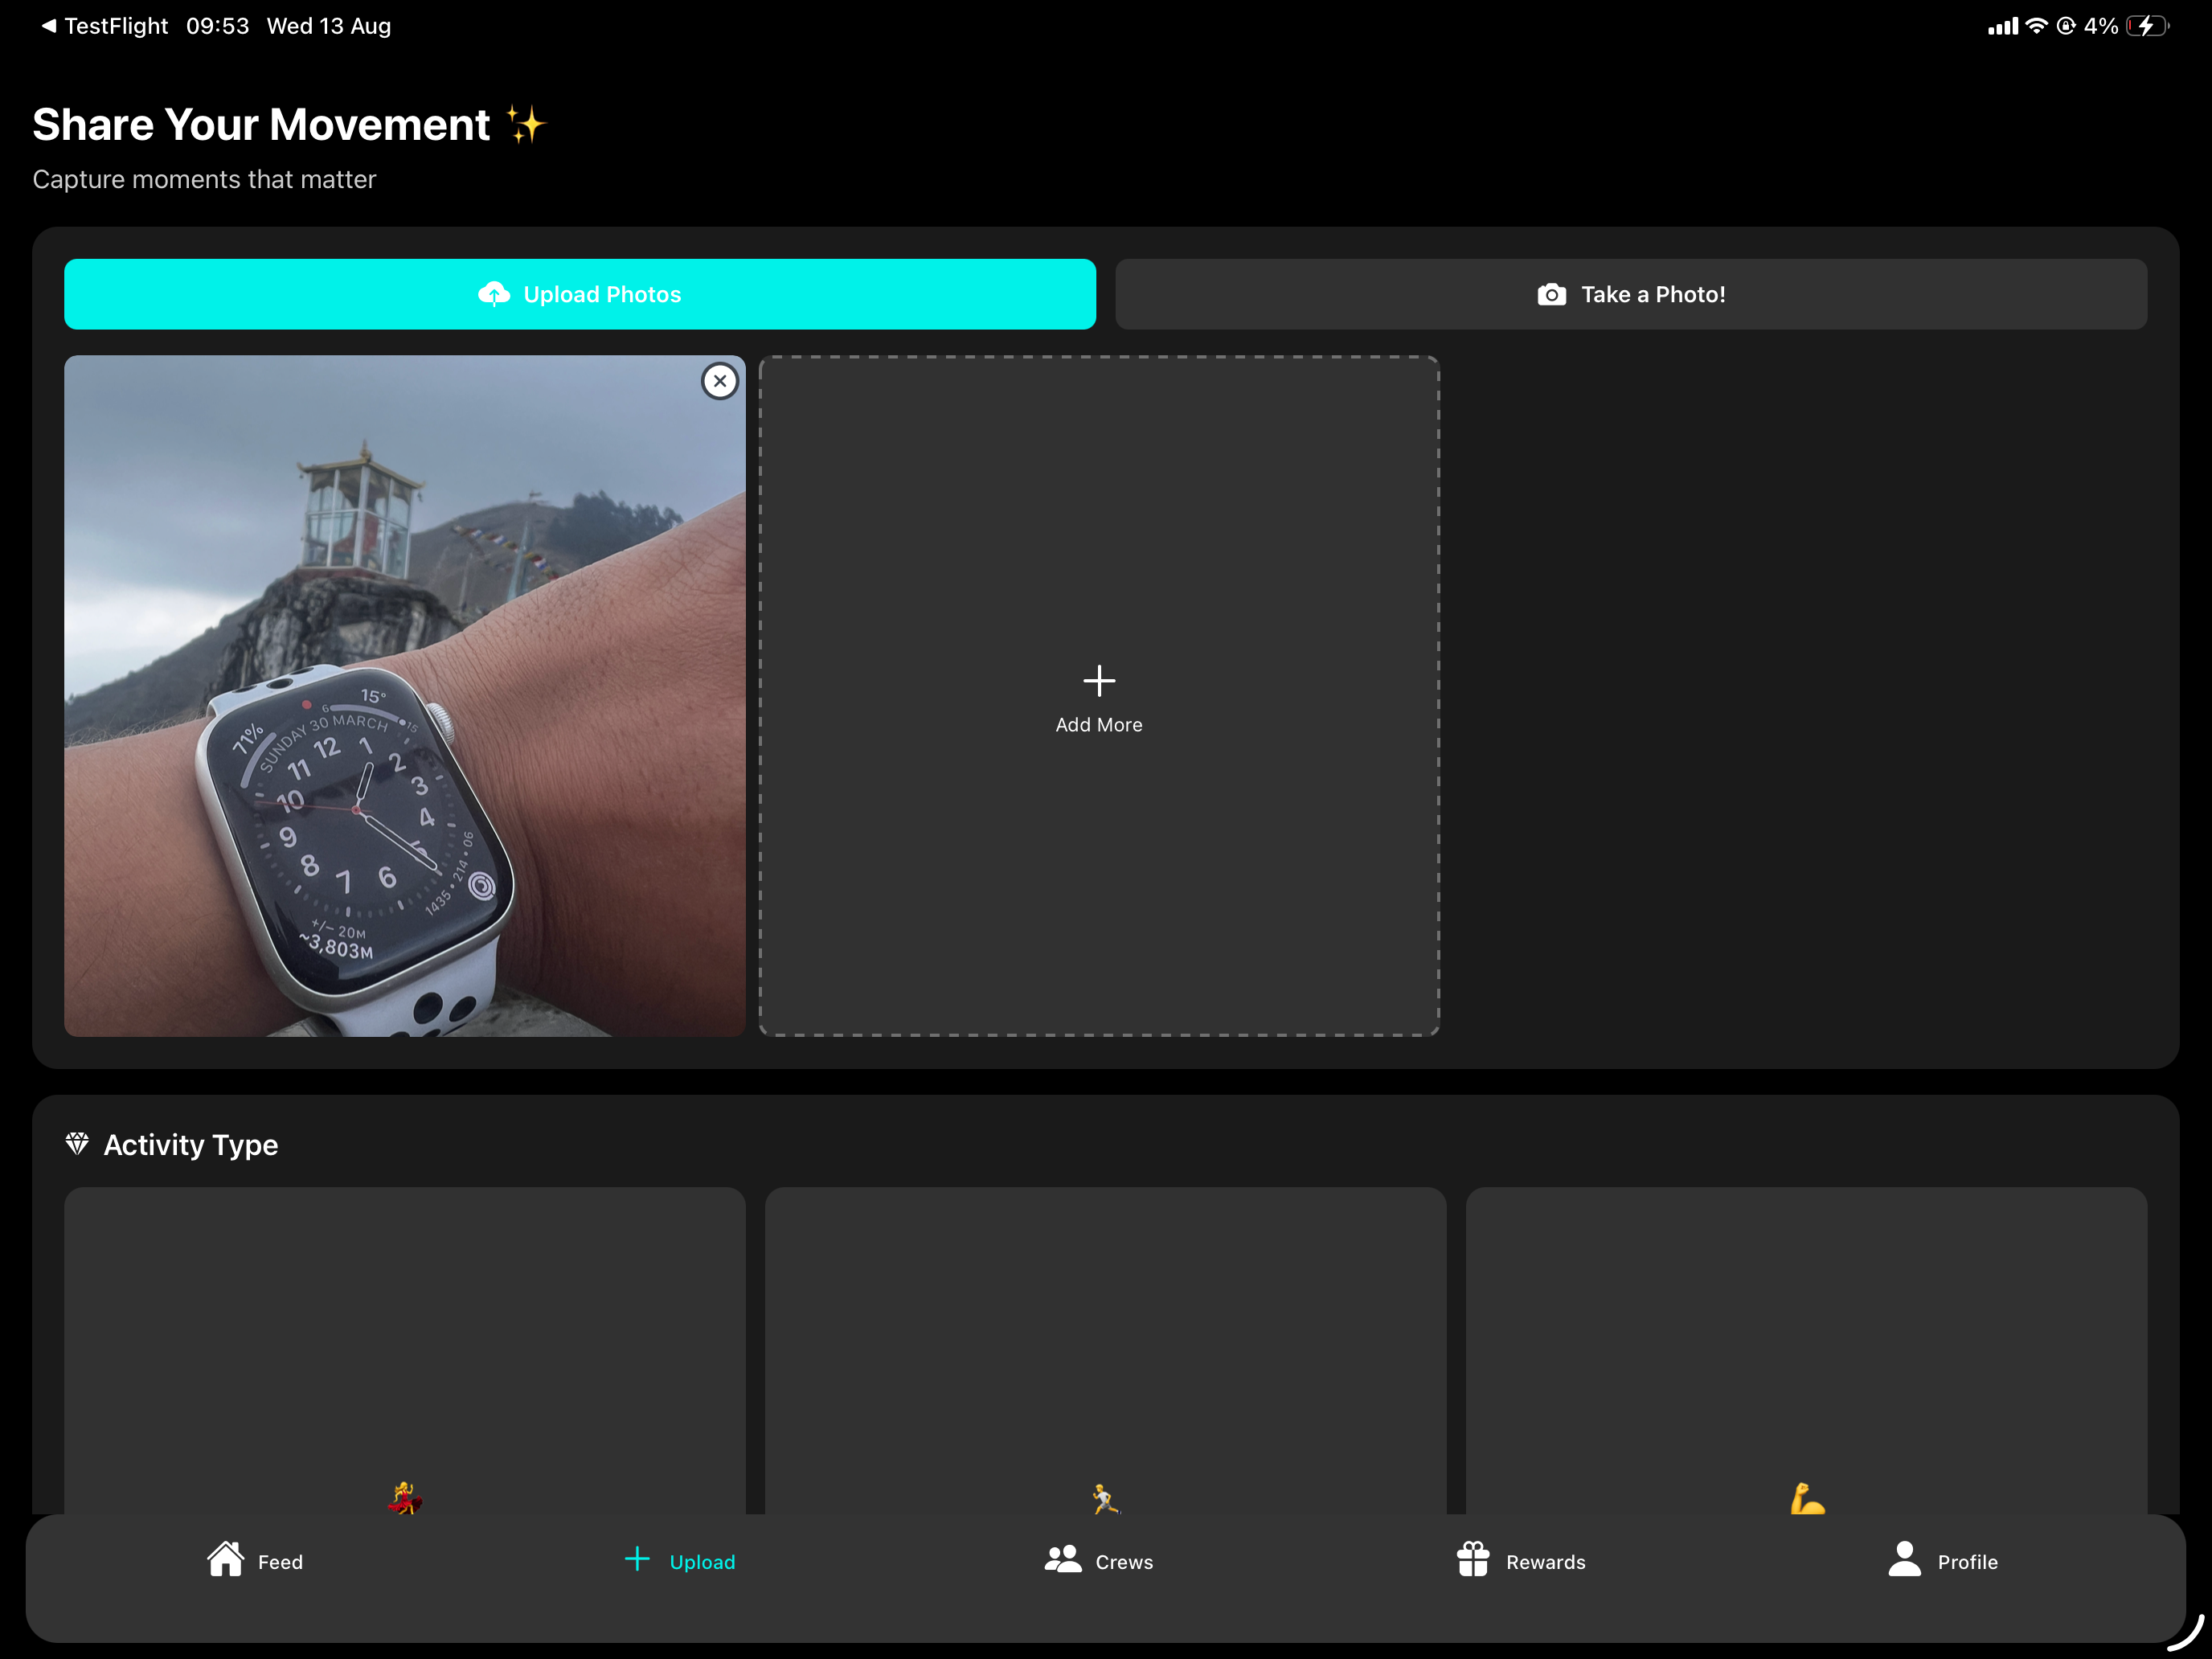Remove the uploaded watch photo with X
This screenshot has width=2212, height=1659.
720,381
